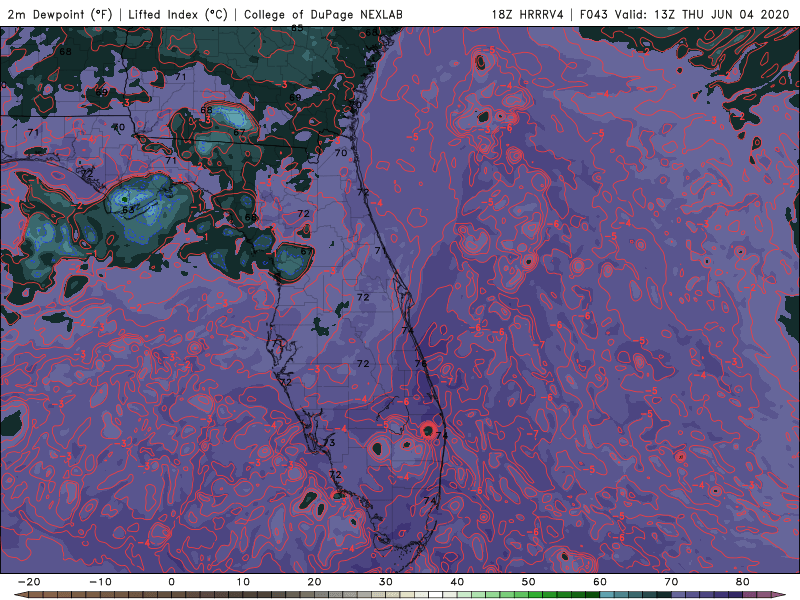Screen dimensions: 800x600
Task: Click the "College of DuPage NEXLAB" label
Action: point(323,14)
